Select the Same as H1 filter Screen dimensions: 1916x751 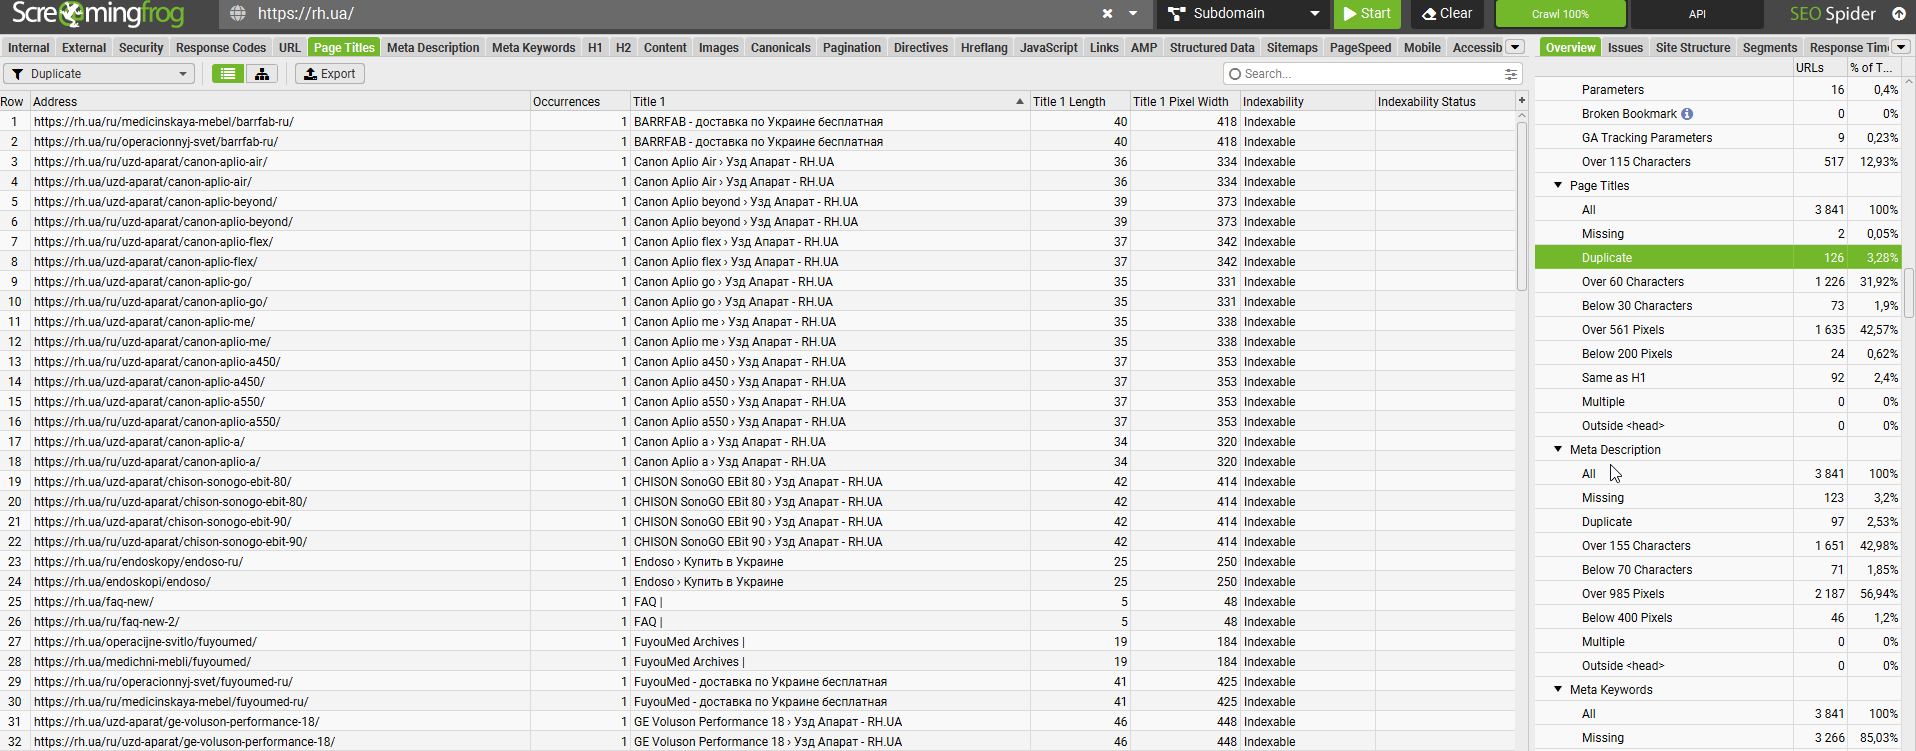[x=1717, y=378]
